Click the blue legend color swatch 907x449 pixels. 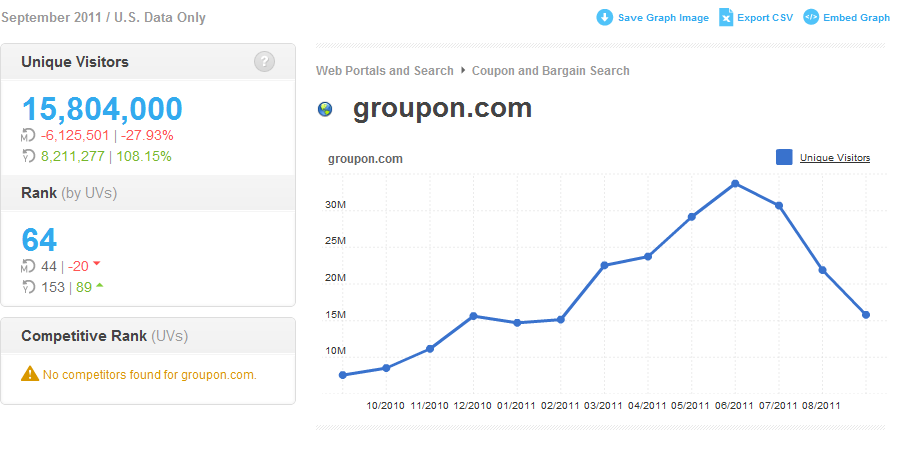[x=784, y=157]
